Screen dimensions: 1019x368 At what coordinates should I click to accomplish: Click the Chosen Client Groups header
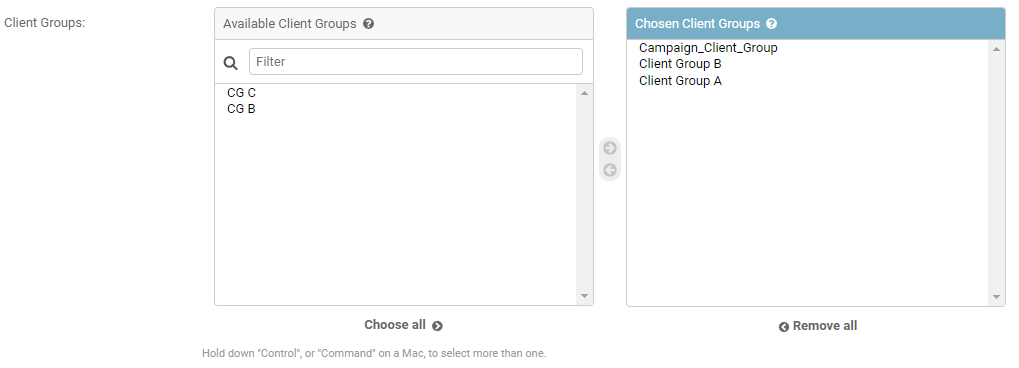pos(816,24)
